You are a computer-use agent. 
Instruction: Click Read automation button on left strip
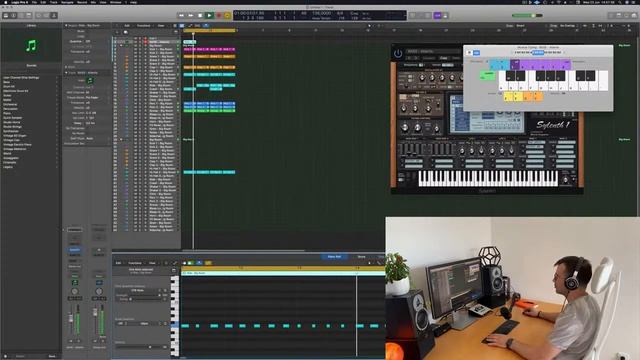[x=75, y=276]
